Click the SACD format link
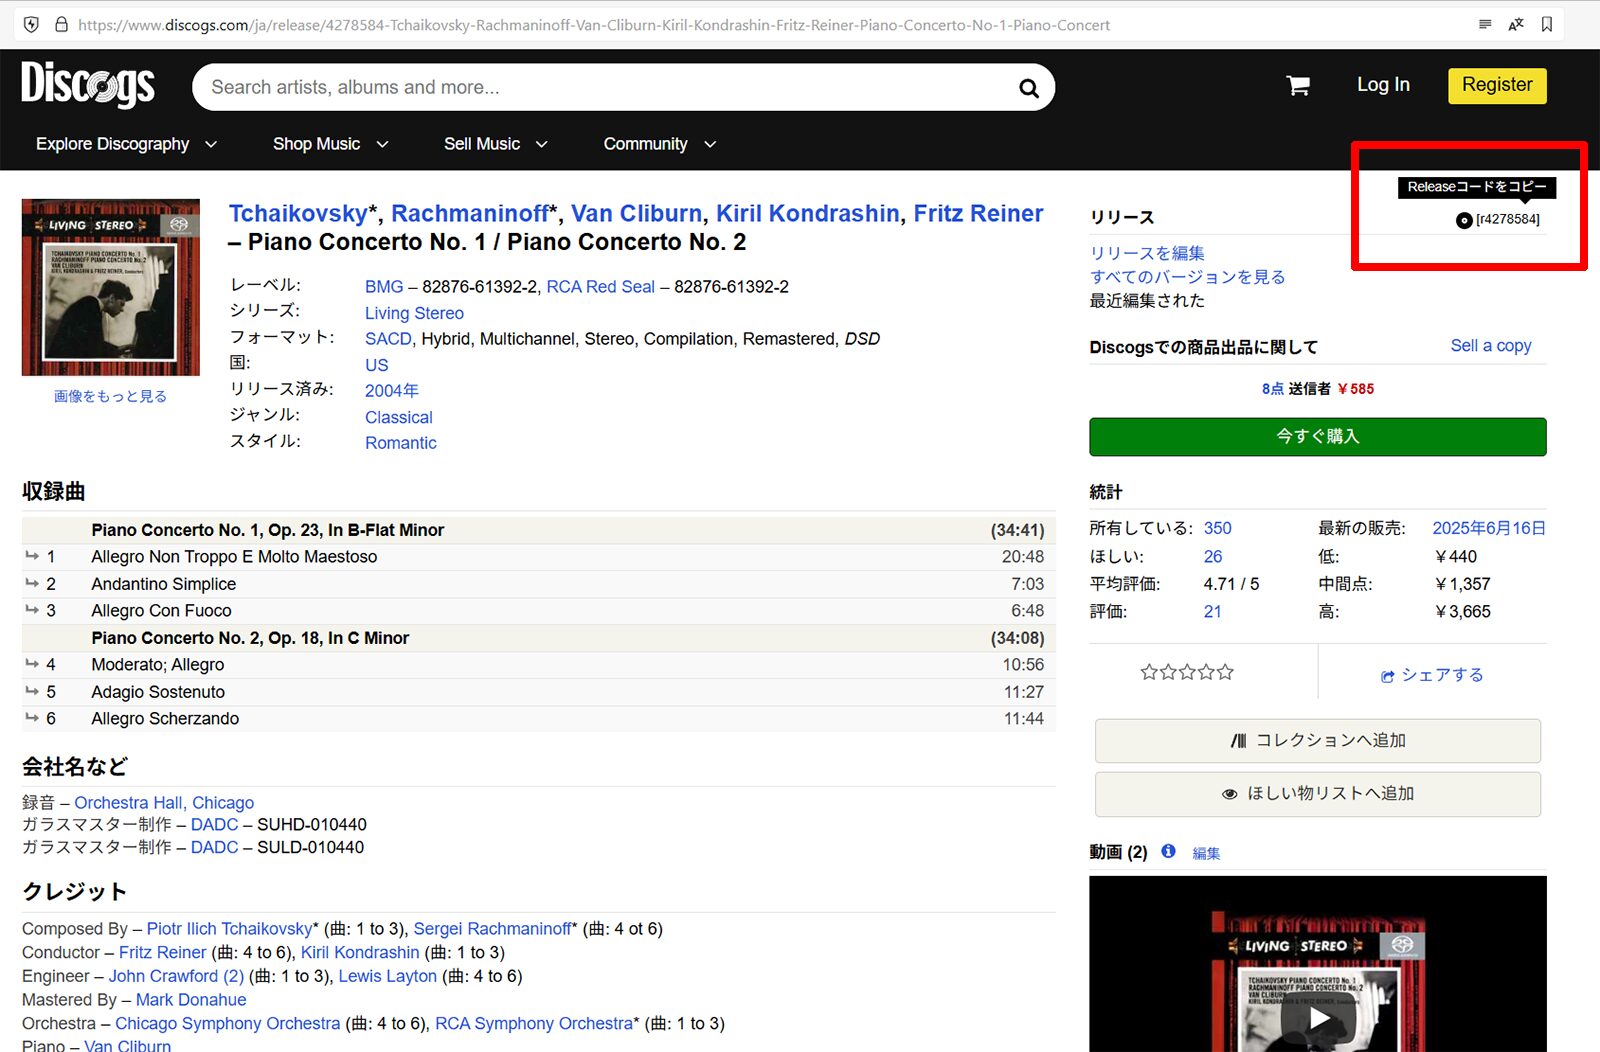This screenshot has width=1600, height=1052. pyautogui.click(x=388, y=339)
